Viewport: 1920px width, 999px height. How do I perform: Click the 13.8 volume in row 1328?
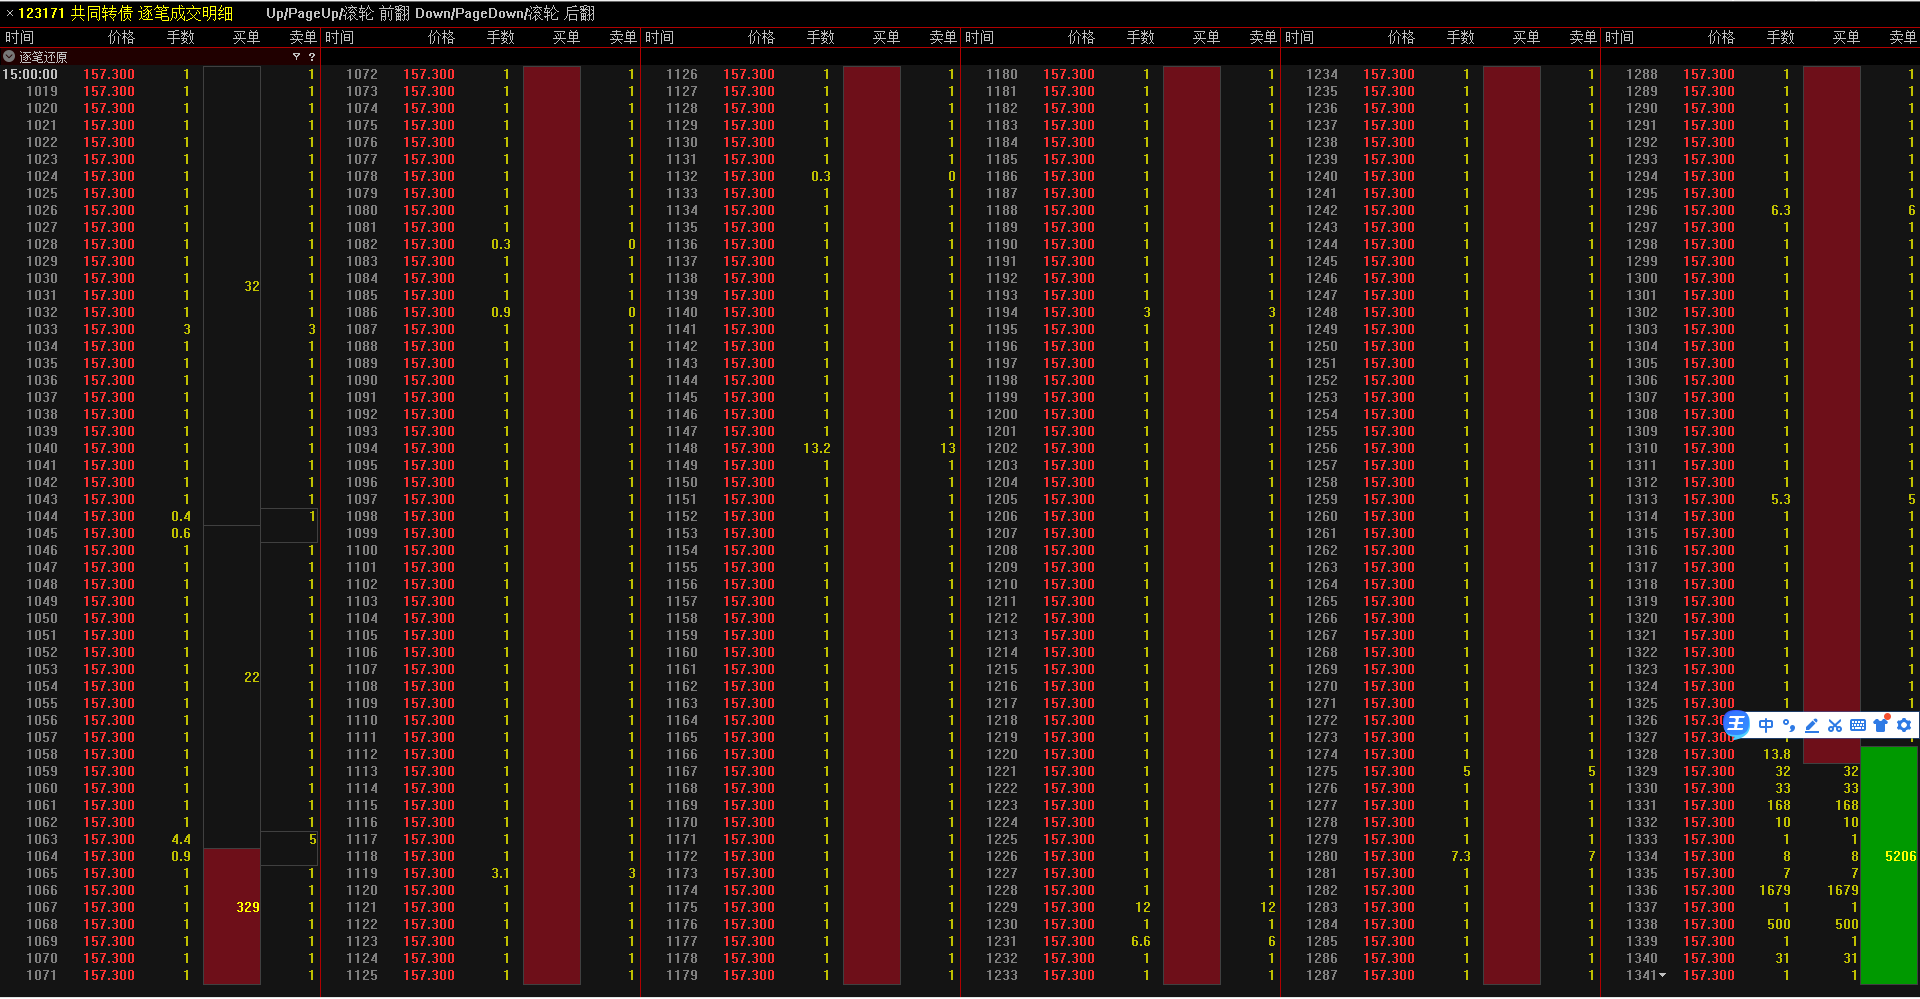coord(1777,755)
